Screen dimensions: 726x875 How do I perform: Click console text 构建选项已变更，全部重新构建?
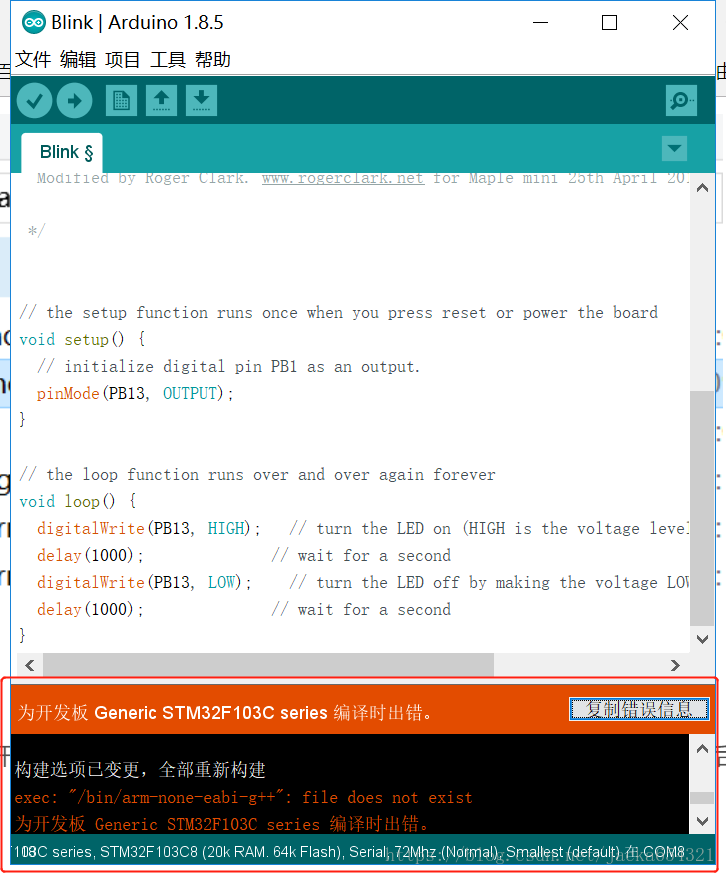click(140, 770)
